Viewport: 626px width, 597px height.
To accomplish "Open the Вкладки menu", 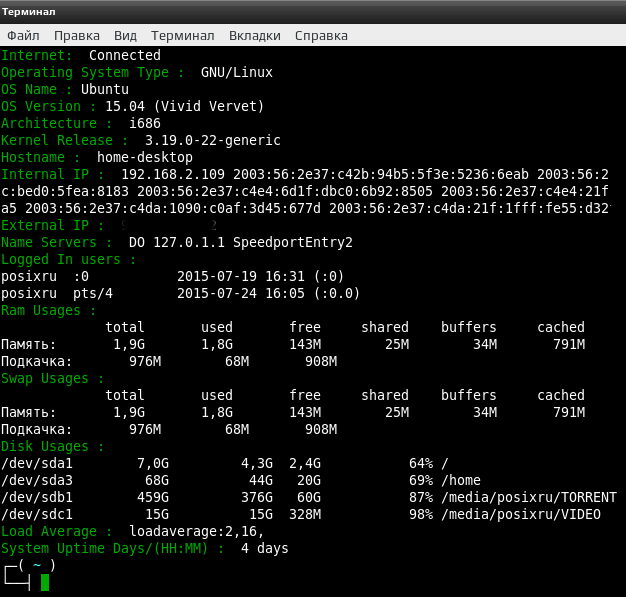I will [x=254, y=36].
